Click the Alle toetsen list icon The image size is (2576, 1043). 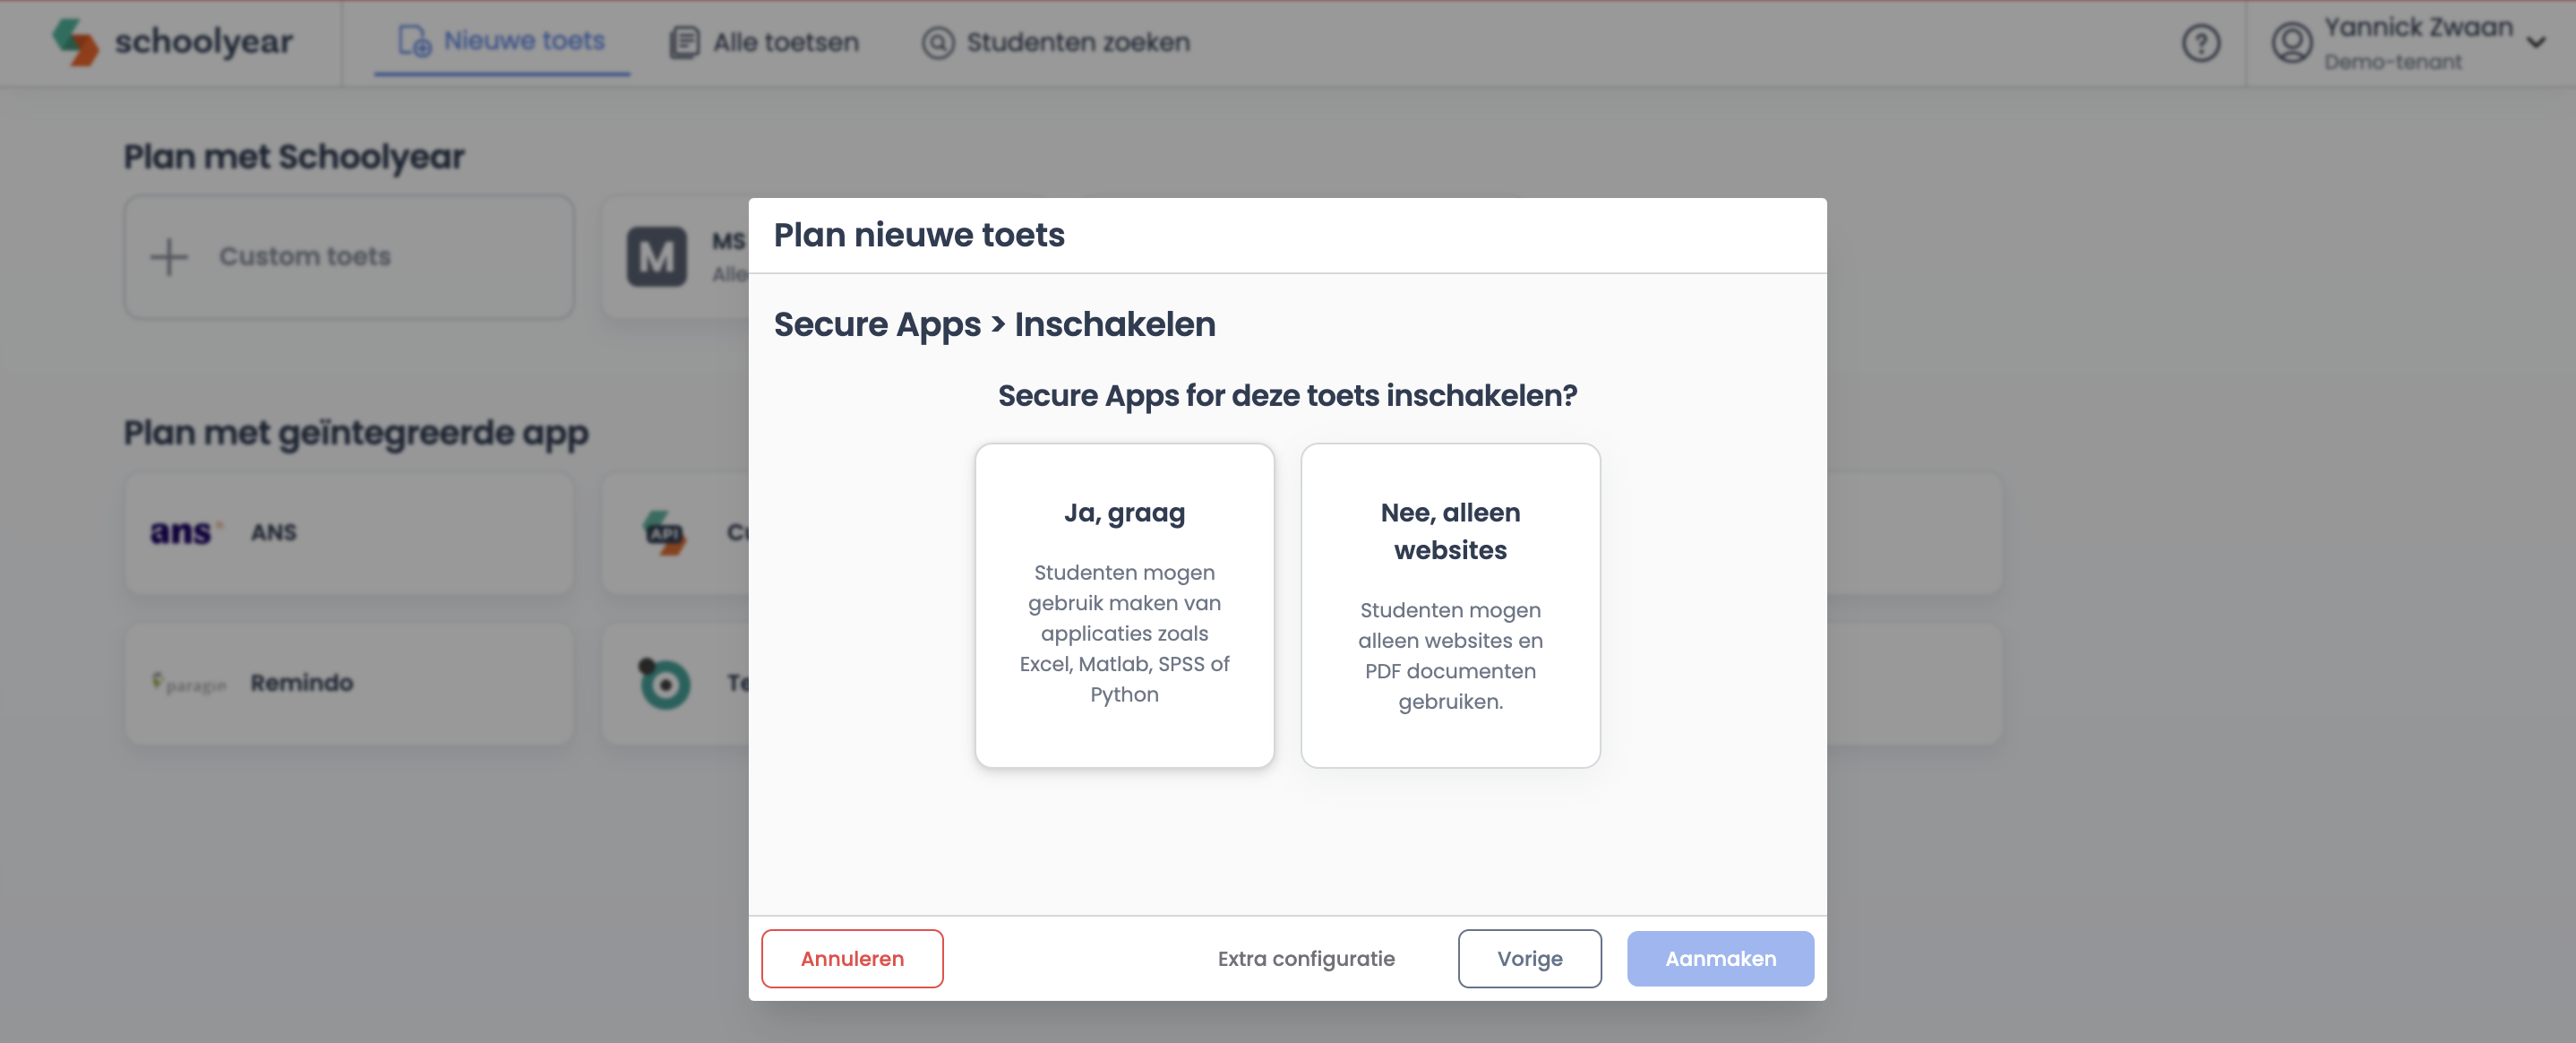684,42
